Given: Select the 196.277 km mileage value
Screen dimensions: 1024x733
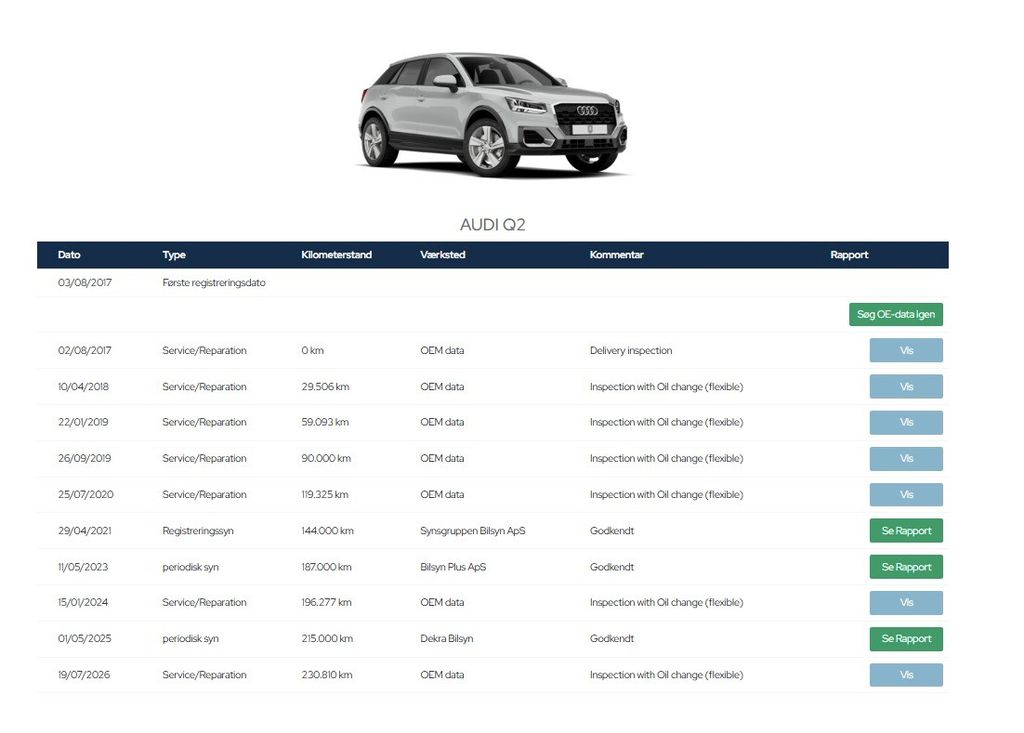Looking at the screenshot, I should (327, 602).
